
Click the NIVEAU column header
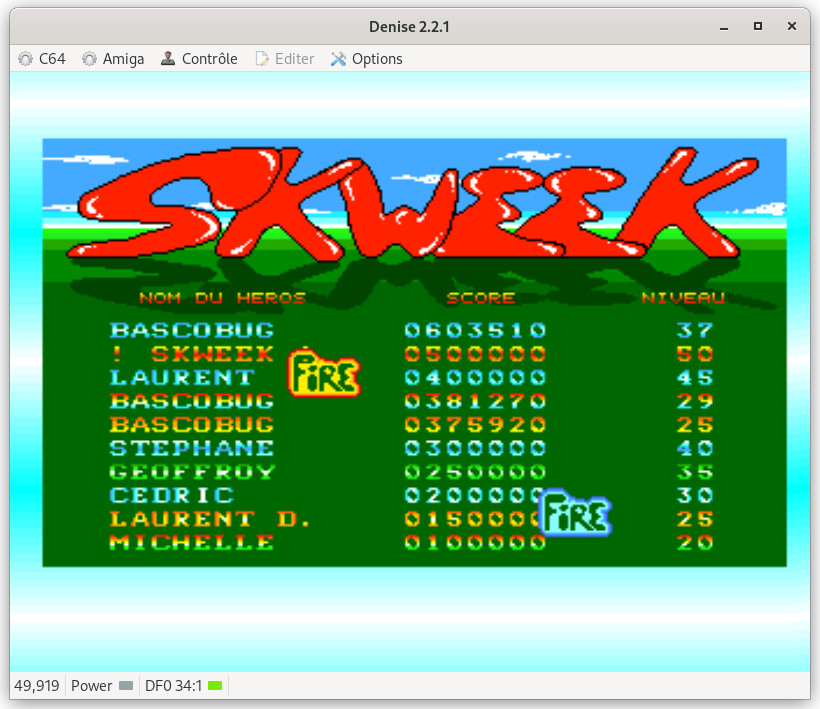tap(684, 298)
